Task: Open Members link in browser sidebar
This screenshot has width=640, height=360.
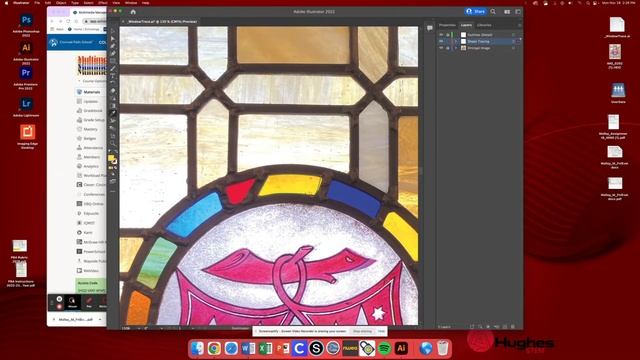Action: click(91, 157)
